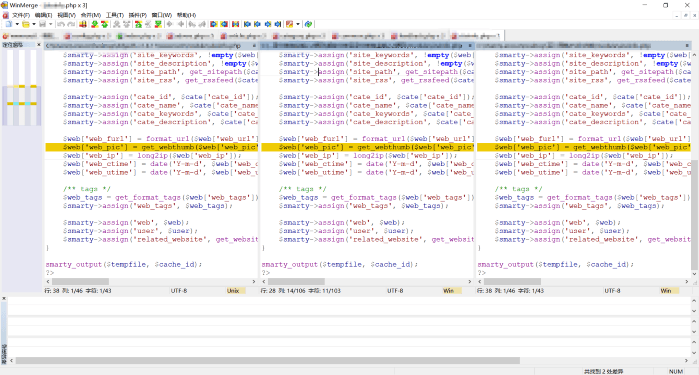Open the New document dropdown arrow

pyautogui.click(x=17, y=24)
